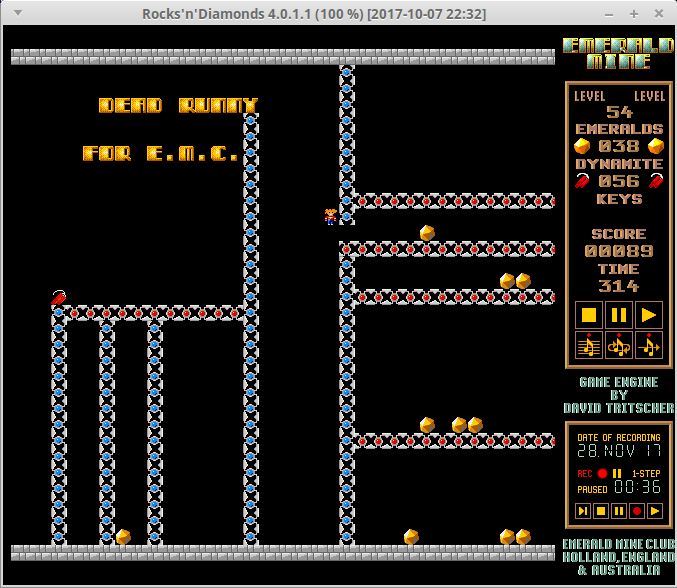Click the red dynamite stick on the ledge
The width and height of the screenshot is (677, 588).
coord(59,297)
